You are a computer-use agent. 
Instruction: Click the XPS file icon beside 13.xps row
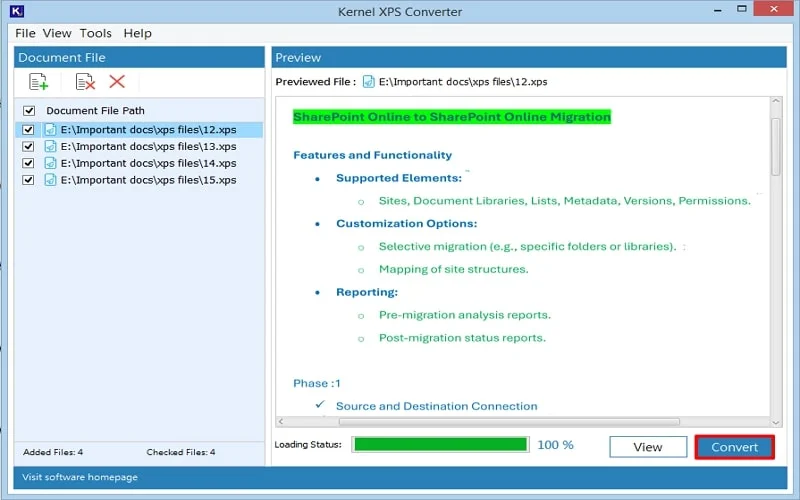tap(50, 146)
